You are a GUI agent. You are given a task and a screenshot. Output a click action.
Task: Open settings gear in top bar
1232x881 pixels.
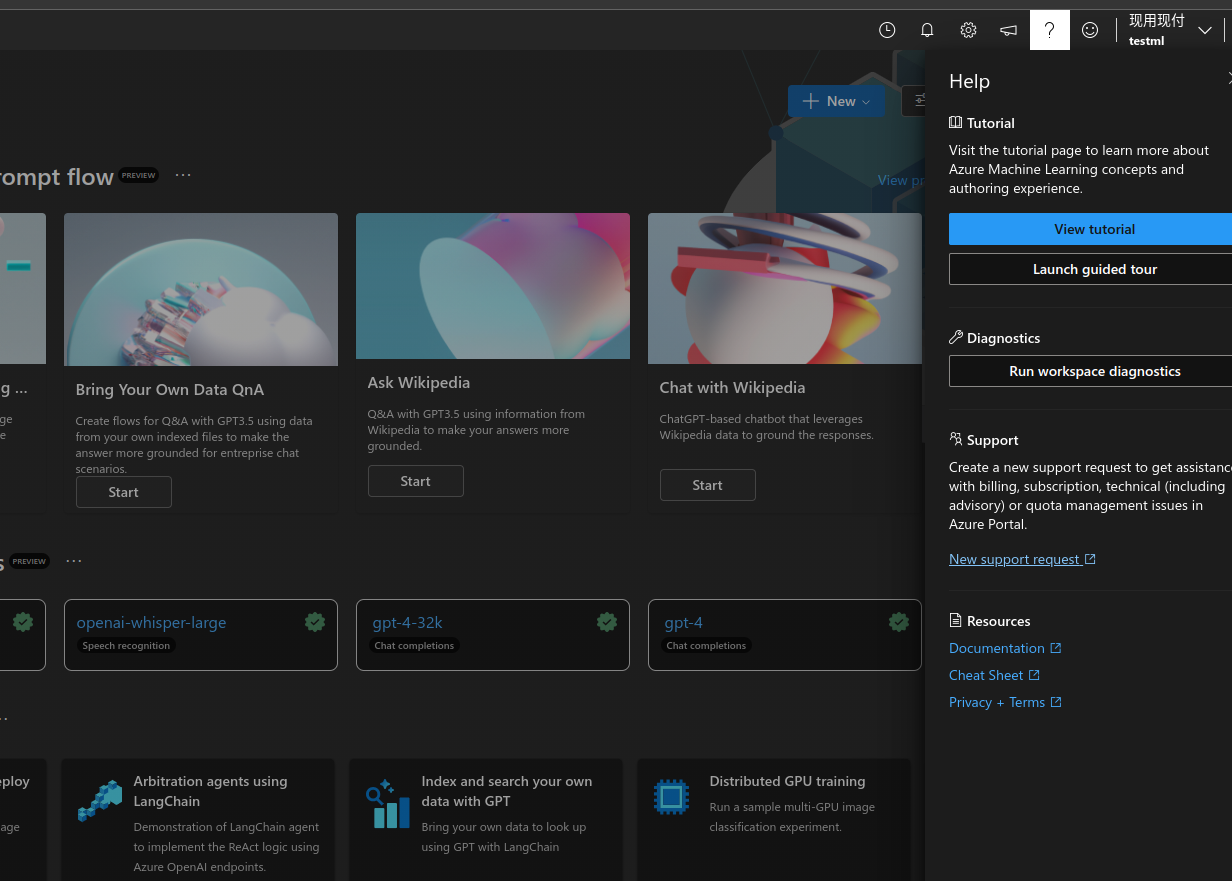coord(968,30)
